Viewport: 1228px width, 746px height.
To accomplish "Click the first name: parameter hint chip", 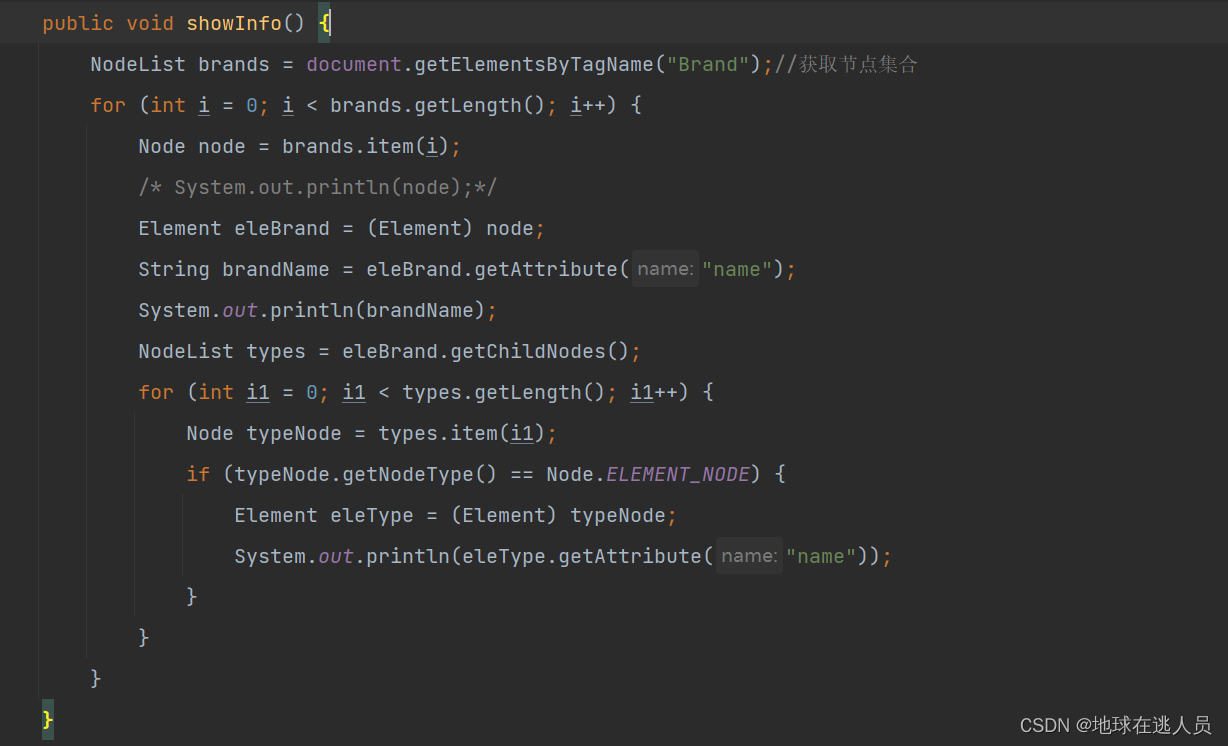I will (664, 268).
